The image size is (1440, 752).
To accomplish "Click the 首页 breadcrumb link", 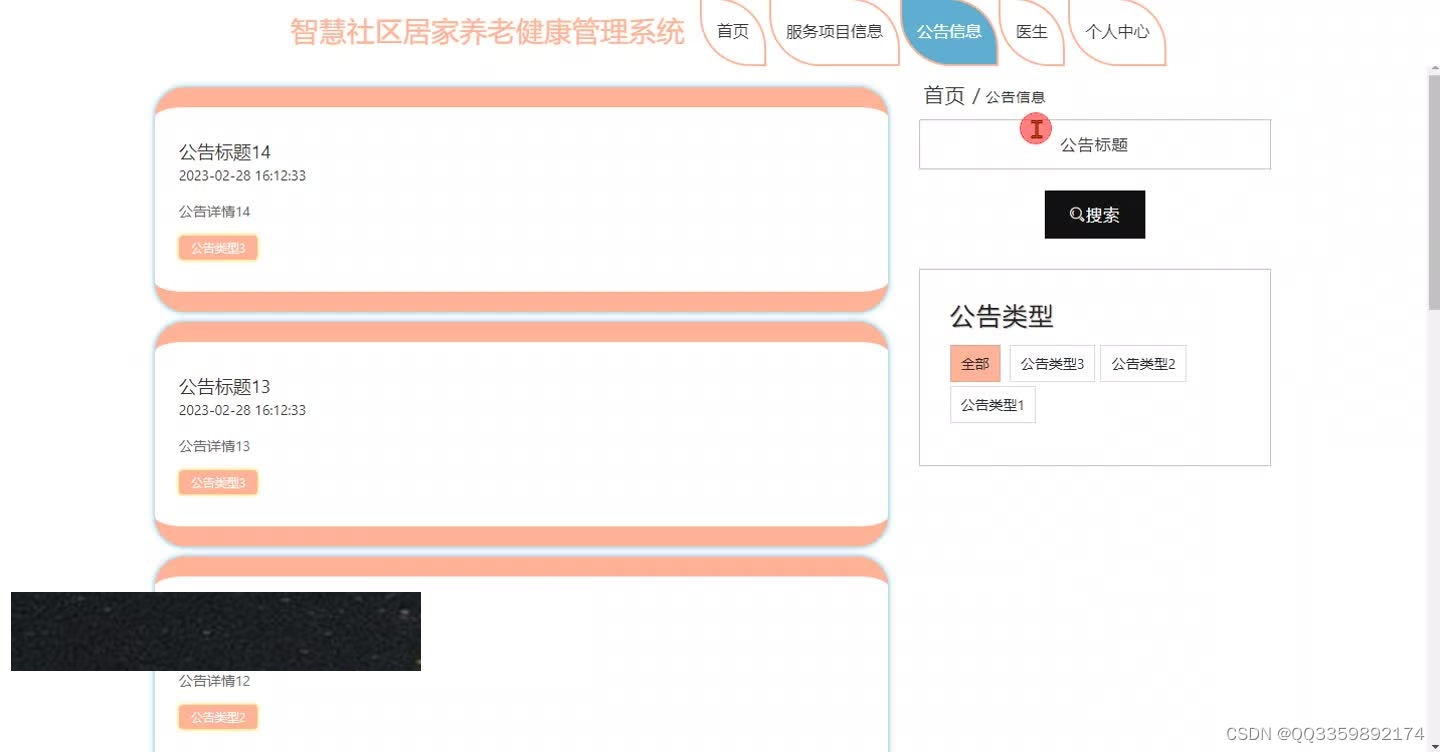I will click(x=944, y=96).
